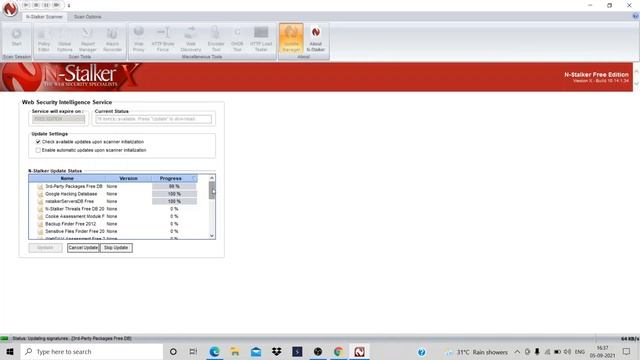Click the pause button in quick access toolbar
The image size is (640, 360).
click(x=46, y=5)
